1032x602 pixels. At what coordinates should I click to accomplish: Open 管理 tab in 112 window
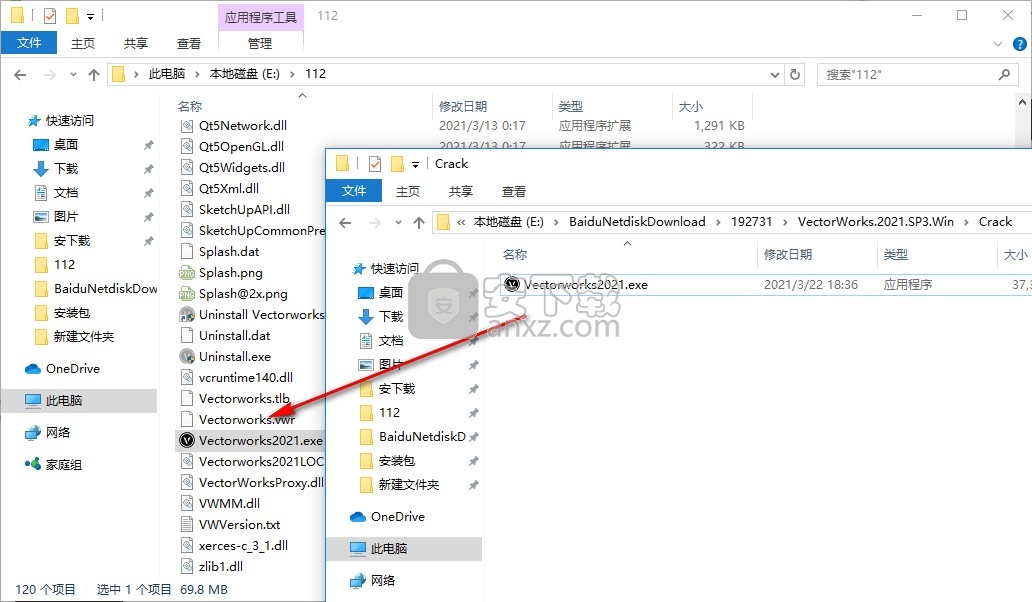point(260,43)
